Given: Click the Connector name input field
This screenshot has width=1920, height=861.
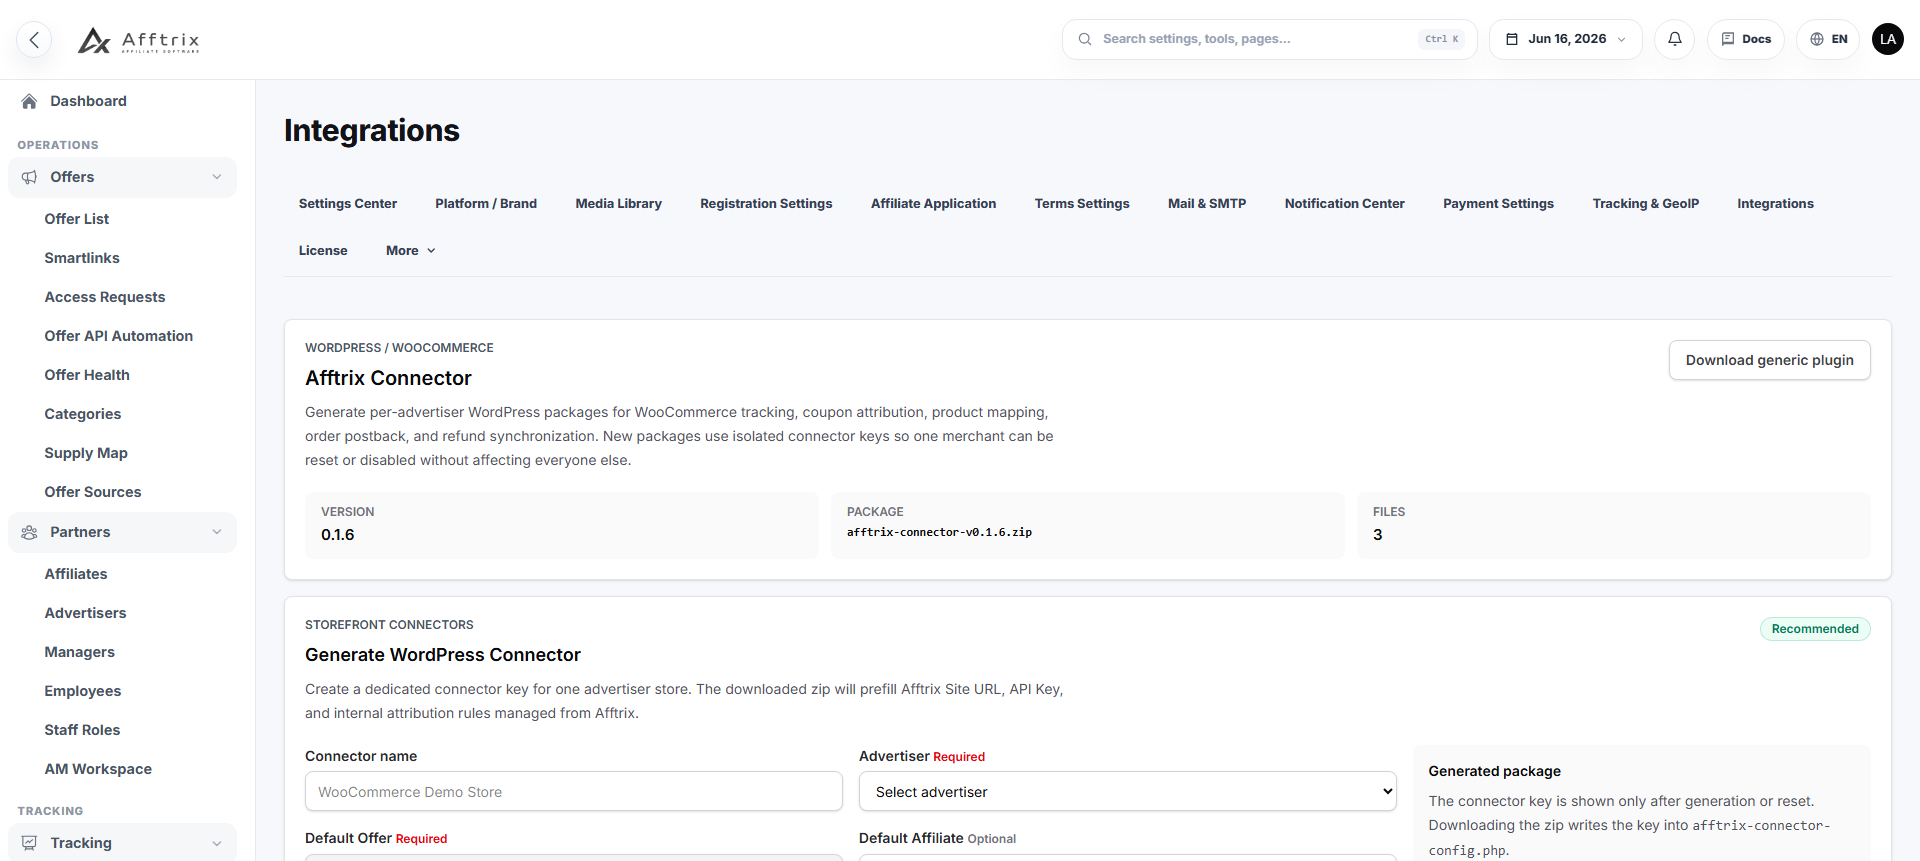Looking at the screenshot, I should pyautogui.click(x=574, y=791).
